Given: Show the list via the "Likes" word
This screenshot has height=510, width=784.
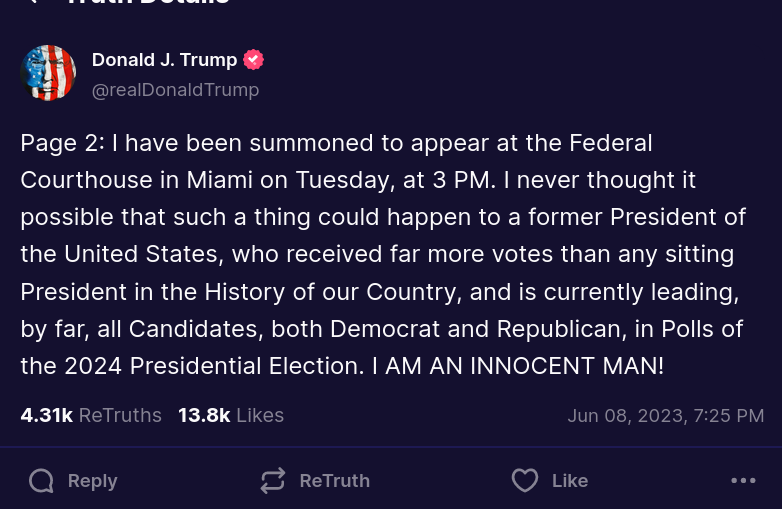Looking at the screenshot, I should pos(260,415).
